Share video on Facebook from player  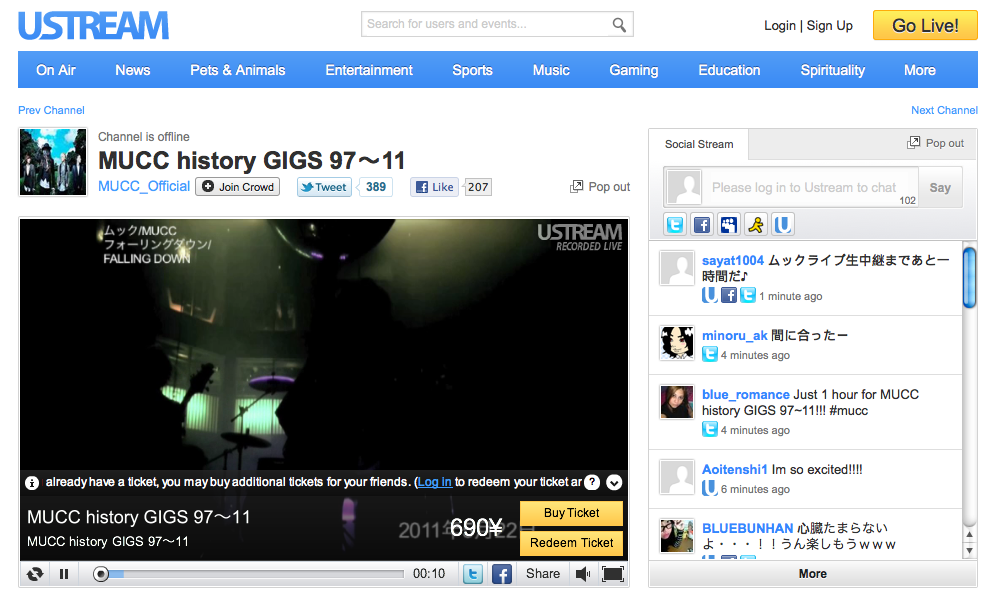click(502, 574)
